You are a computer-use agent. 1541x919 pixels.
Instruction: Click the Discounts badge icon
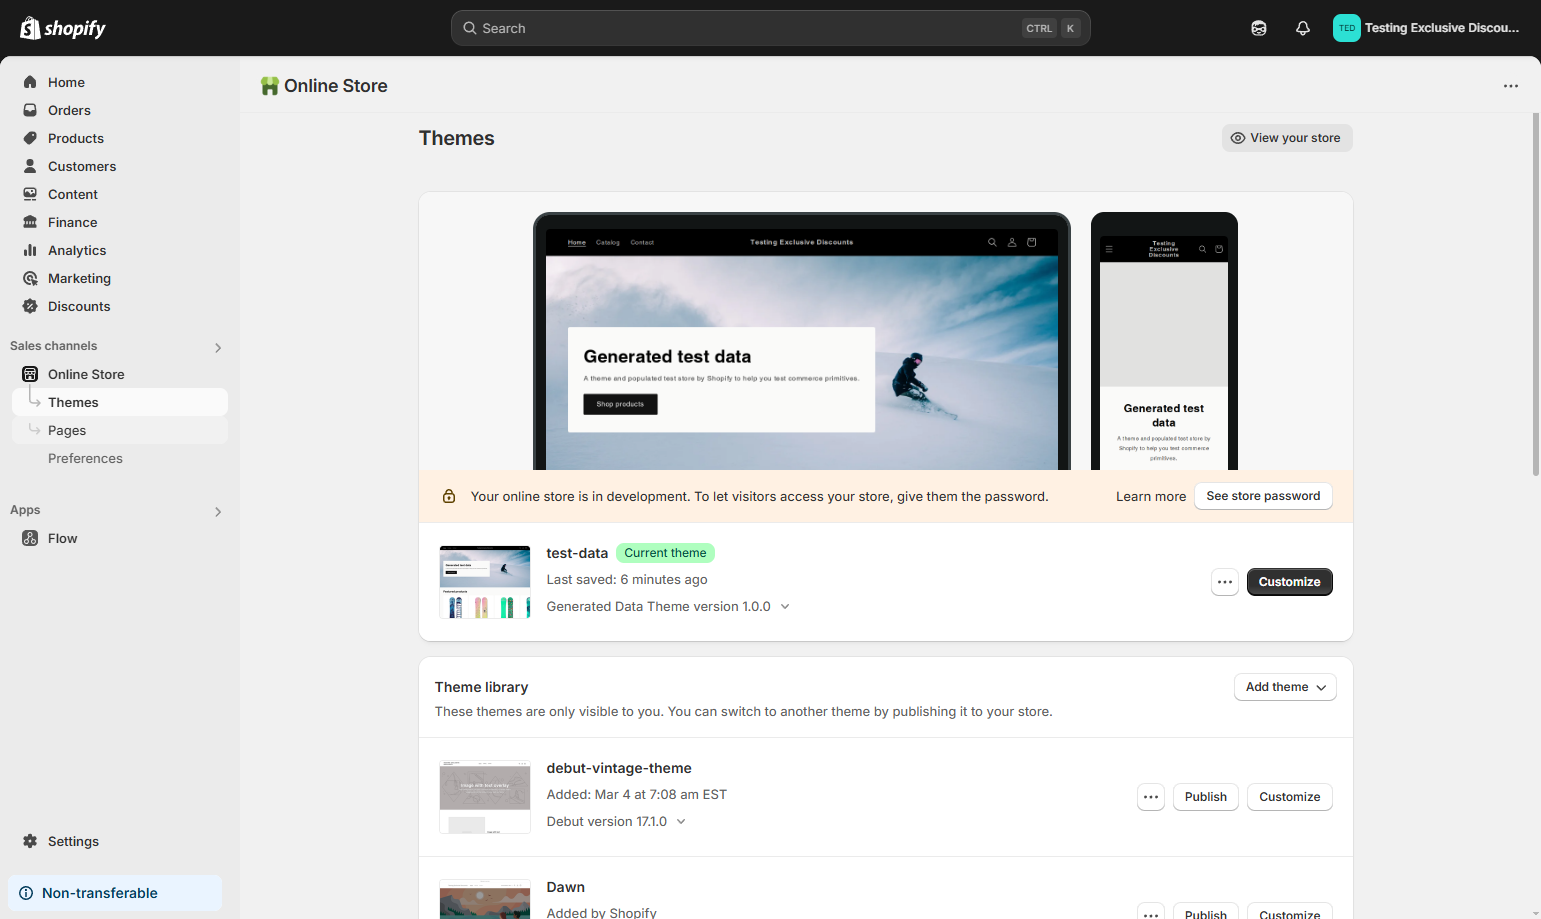[30, 306]
